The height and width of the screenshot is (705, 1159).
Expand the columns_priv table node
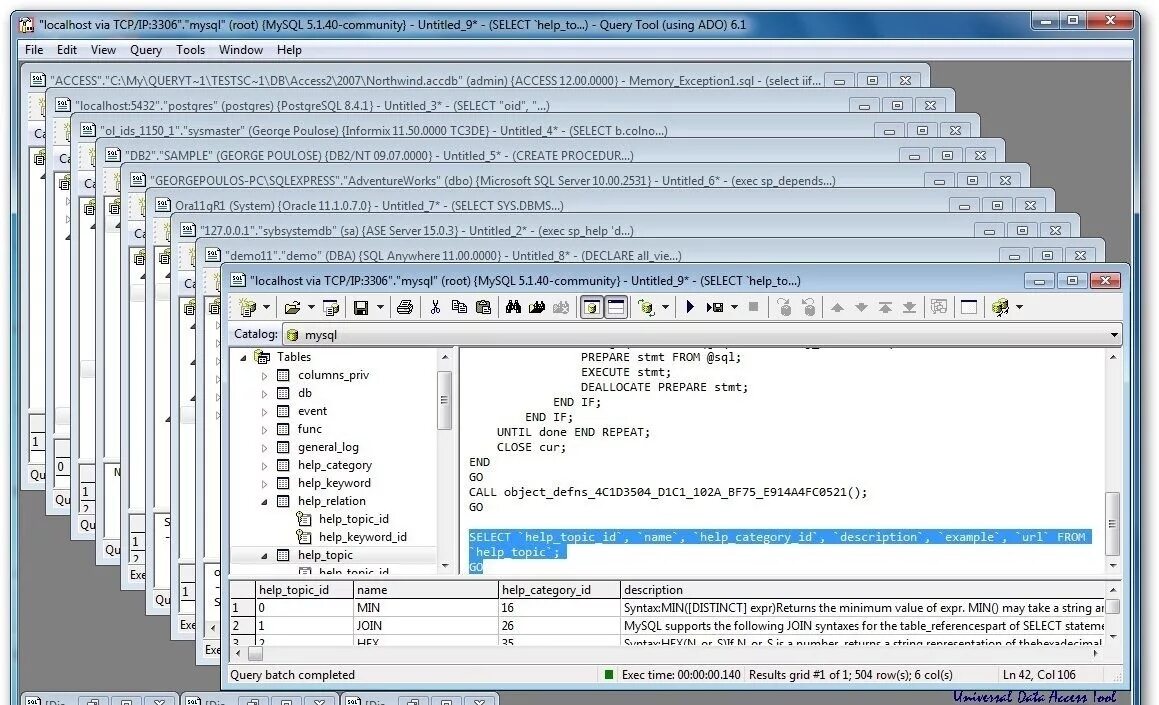[x=264, y=375]
